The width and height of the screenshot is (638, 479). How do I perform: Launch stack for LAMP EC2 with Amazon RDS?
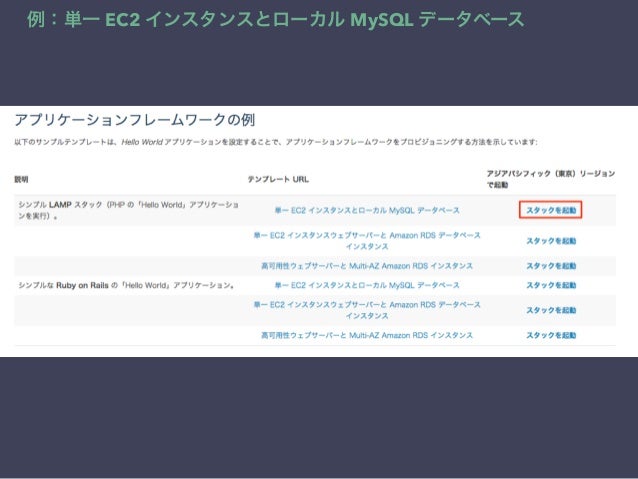coord(551,241)
